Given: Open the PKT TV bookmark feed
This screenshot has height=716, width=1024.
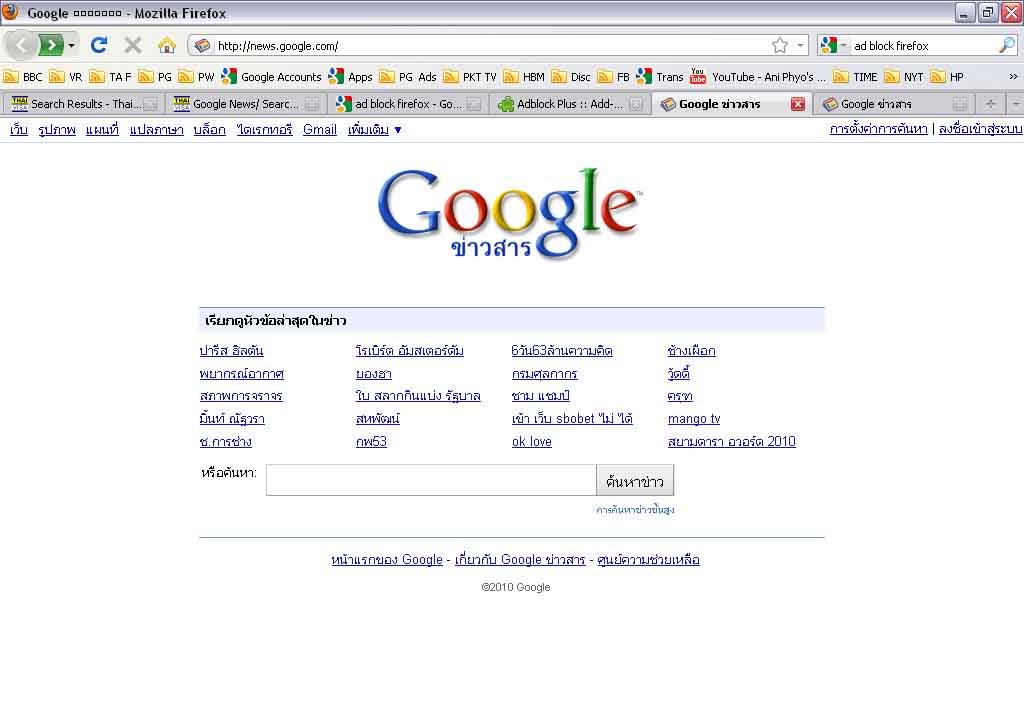Looking at the screenshot, I should click(470, 77).
